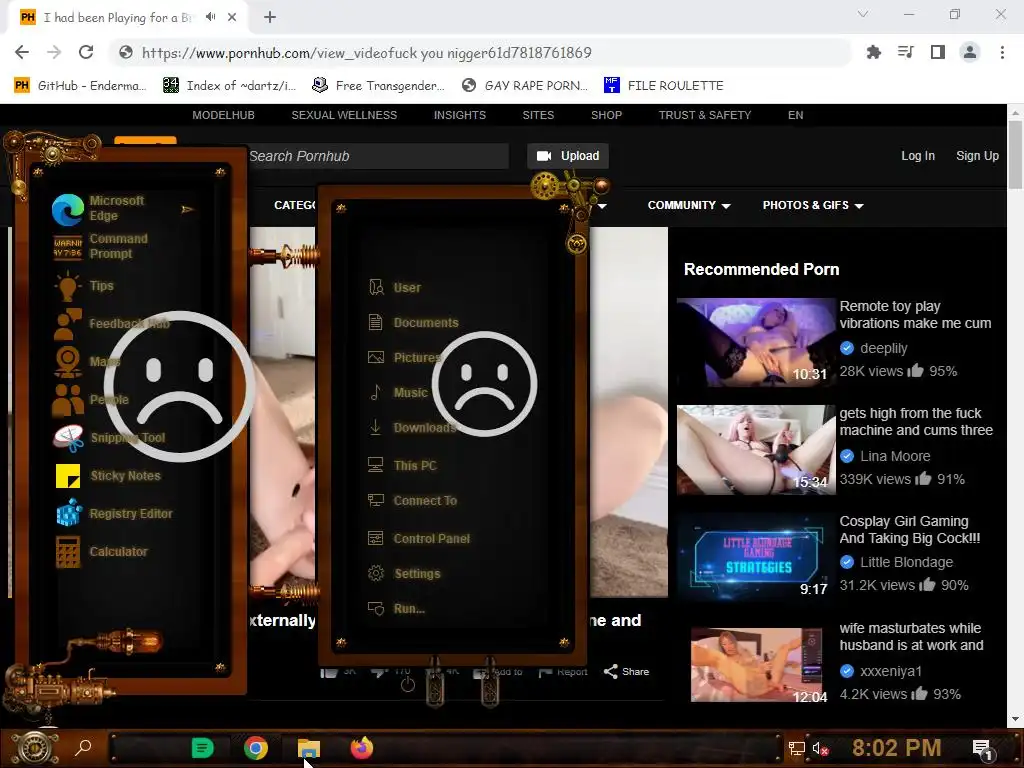Switch to Chrome on the taskbar
Image resolution: width=1024 pixels, height=768 pixels.
[256, 748]
